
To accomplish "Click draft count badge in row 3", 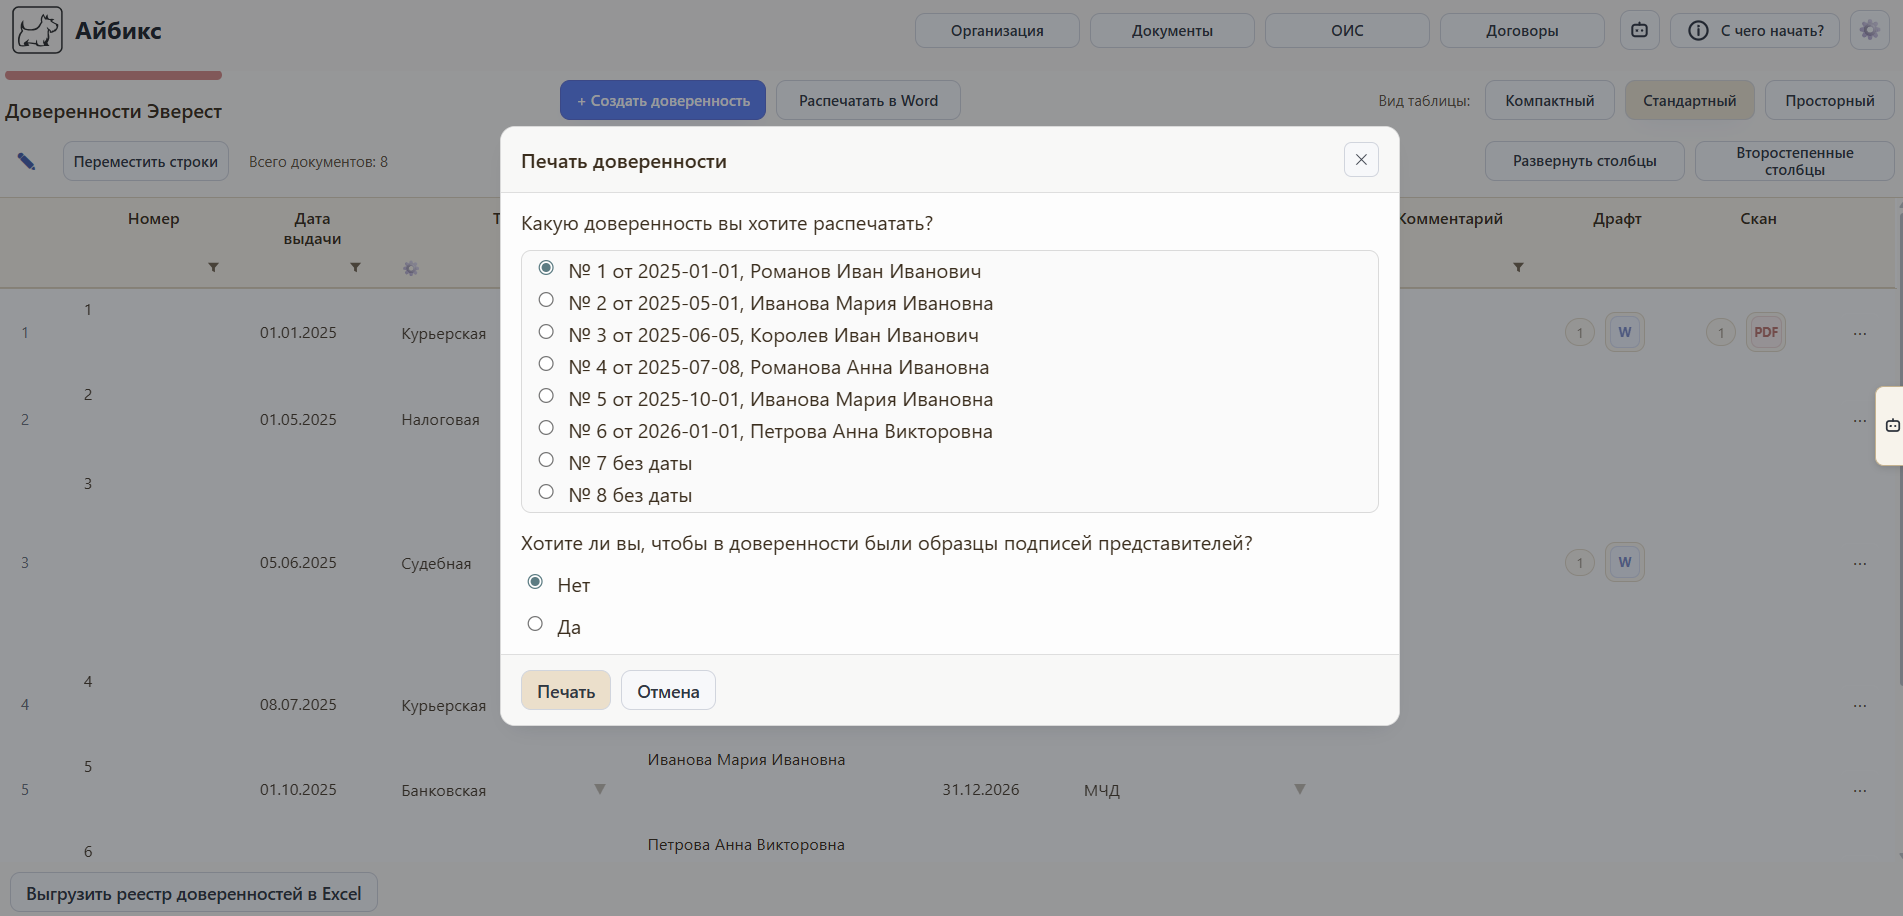I will pyautogui.click(x=1579, y=563).
